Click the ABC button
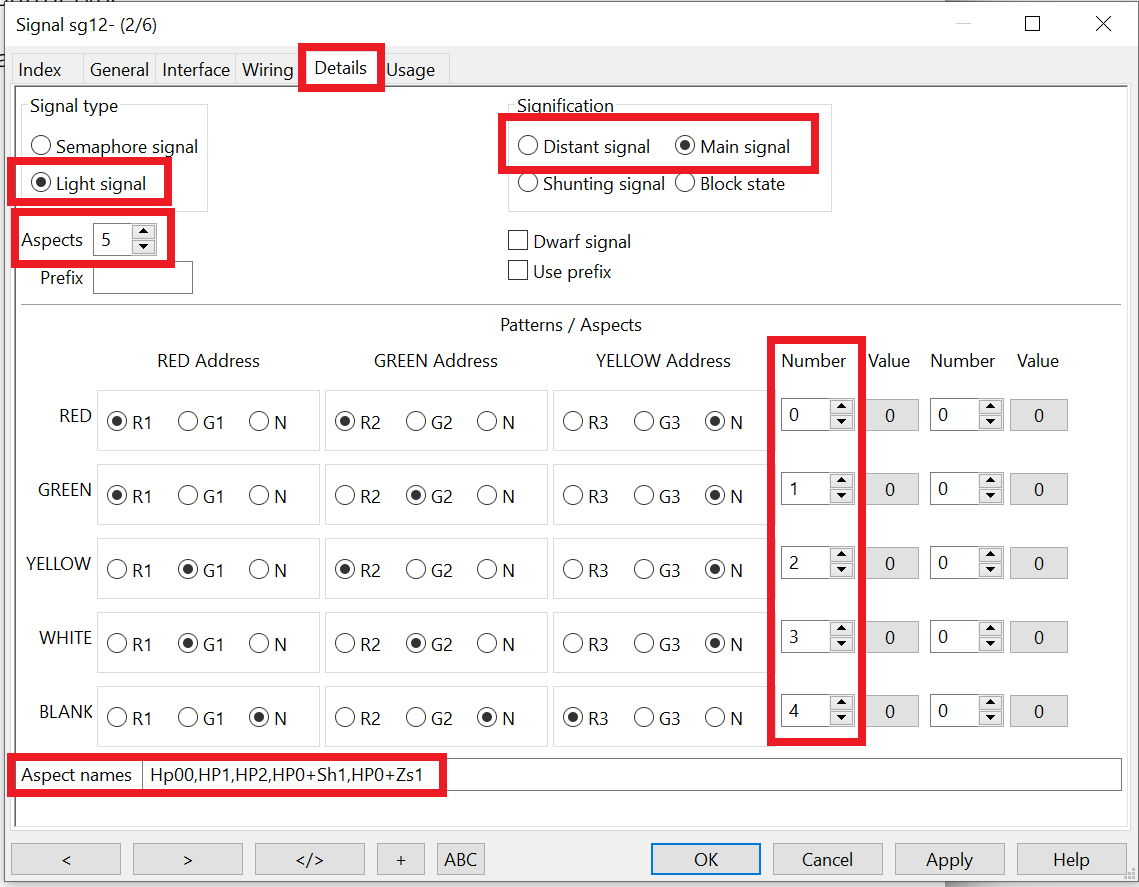 coord(460,859)
